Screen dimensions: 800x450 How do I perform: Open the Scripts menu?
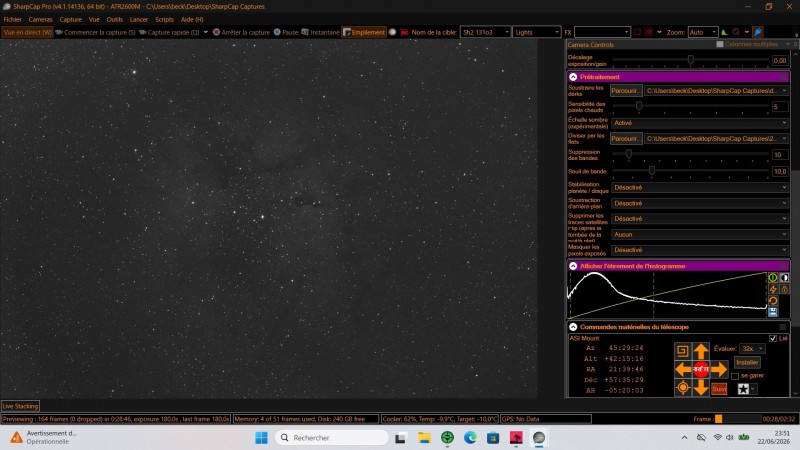(x=164, y=19)
